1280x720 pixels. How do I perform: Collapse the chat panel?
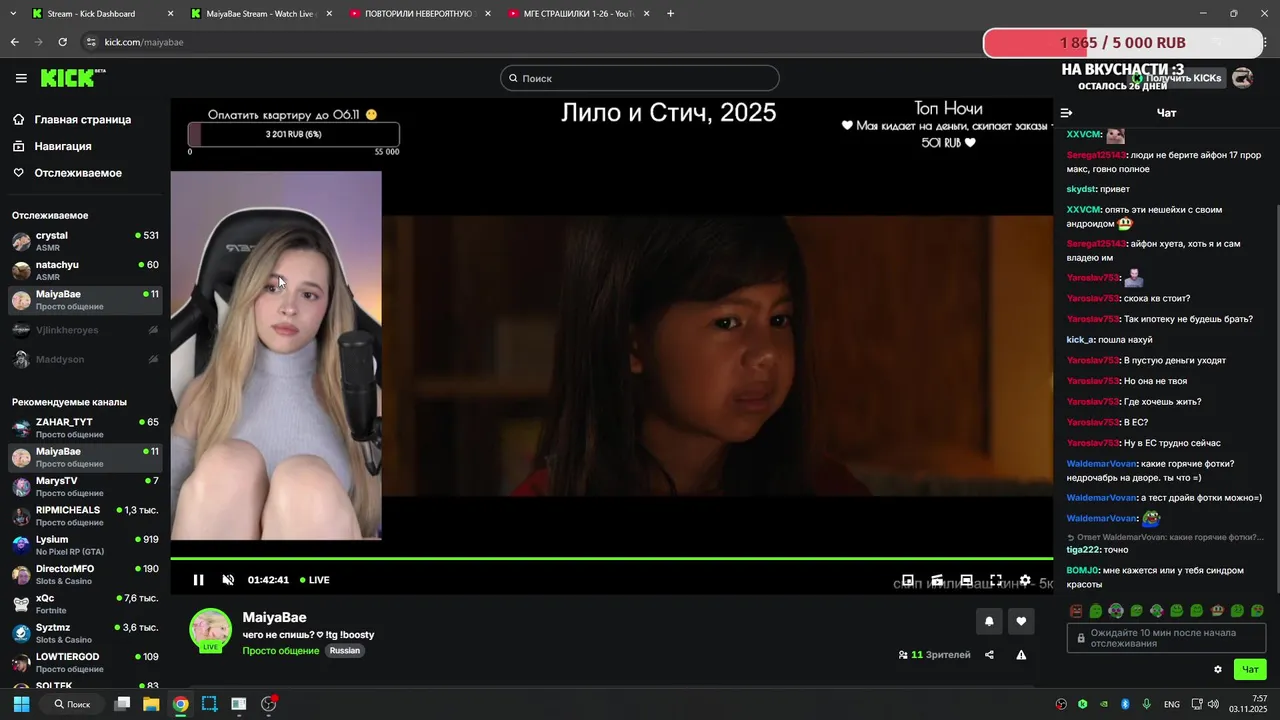pos(1066,113)
